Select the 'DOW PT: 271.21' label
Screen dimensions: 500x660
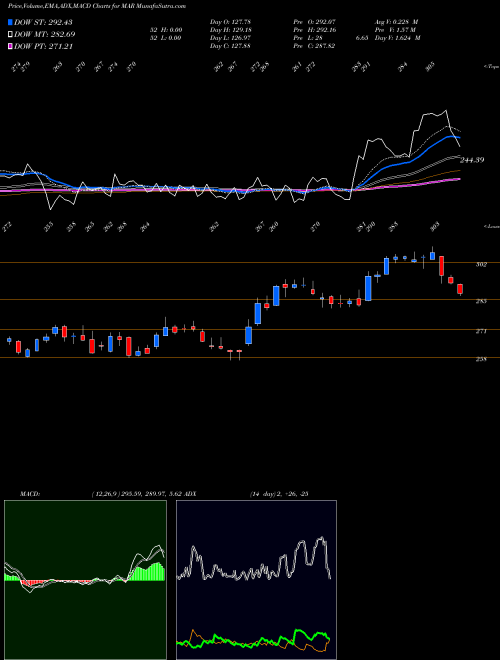[x=43, y=46]
